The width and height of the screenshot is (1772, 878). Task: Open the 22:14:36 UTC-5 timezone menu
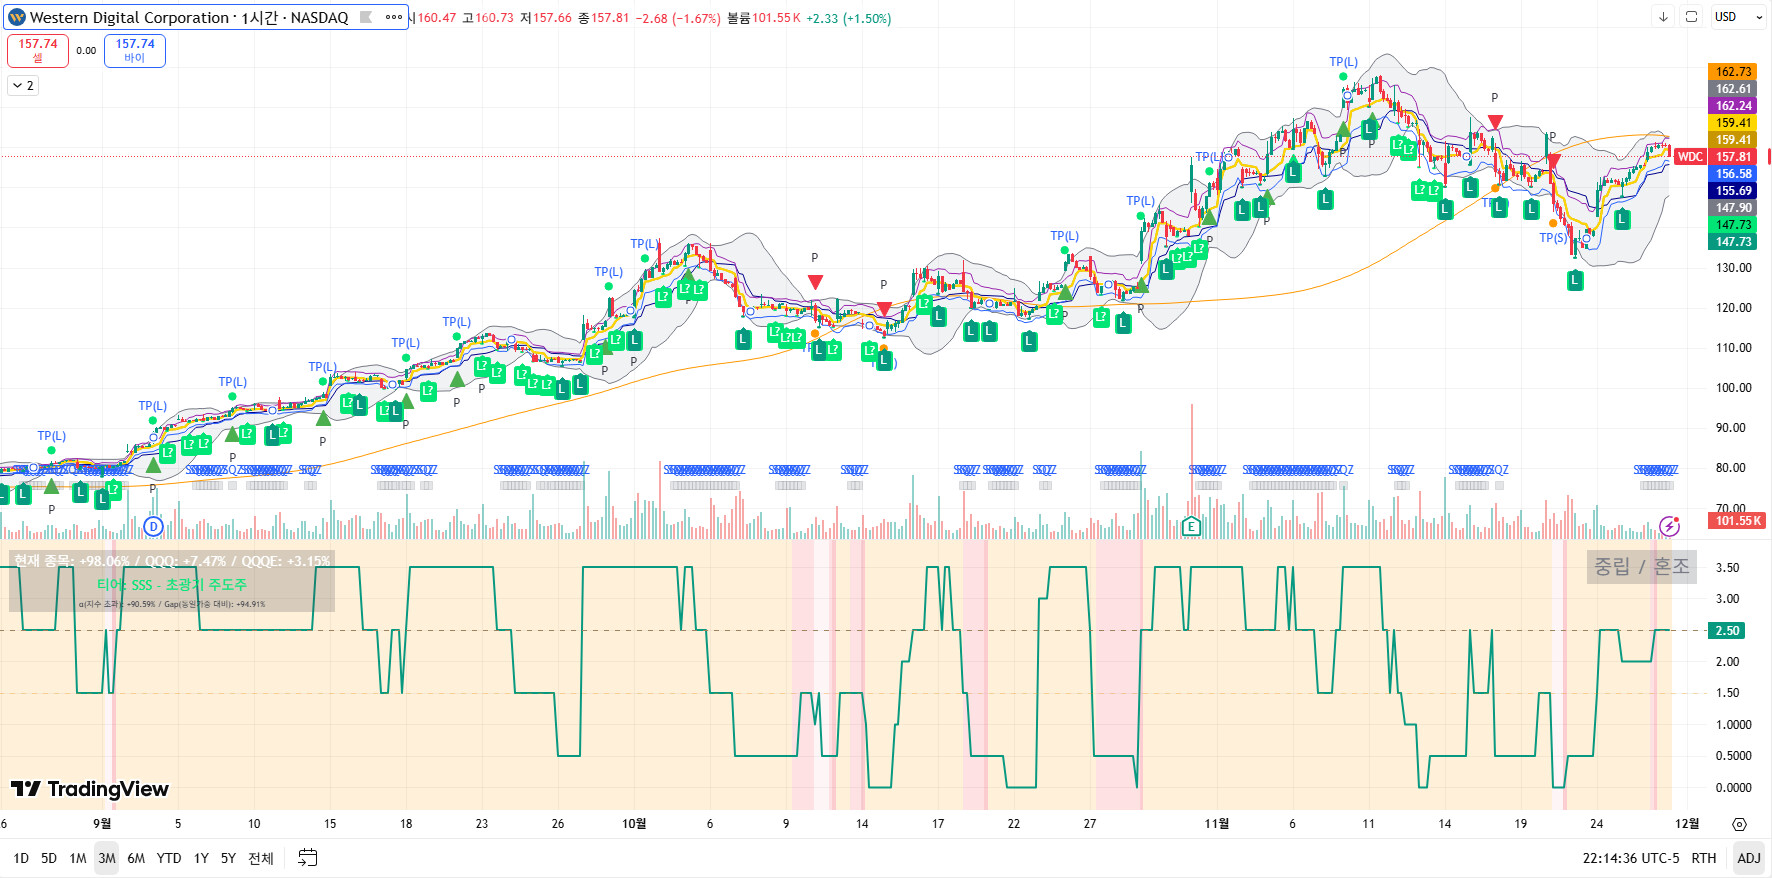[1631, 858]
